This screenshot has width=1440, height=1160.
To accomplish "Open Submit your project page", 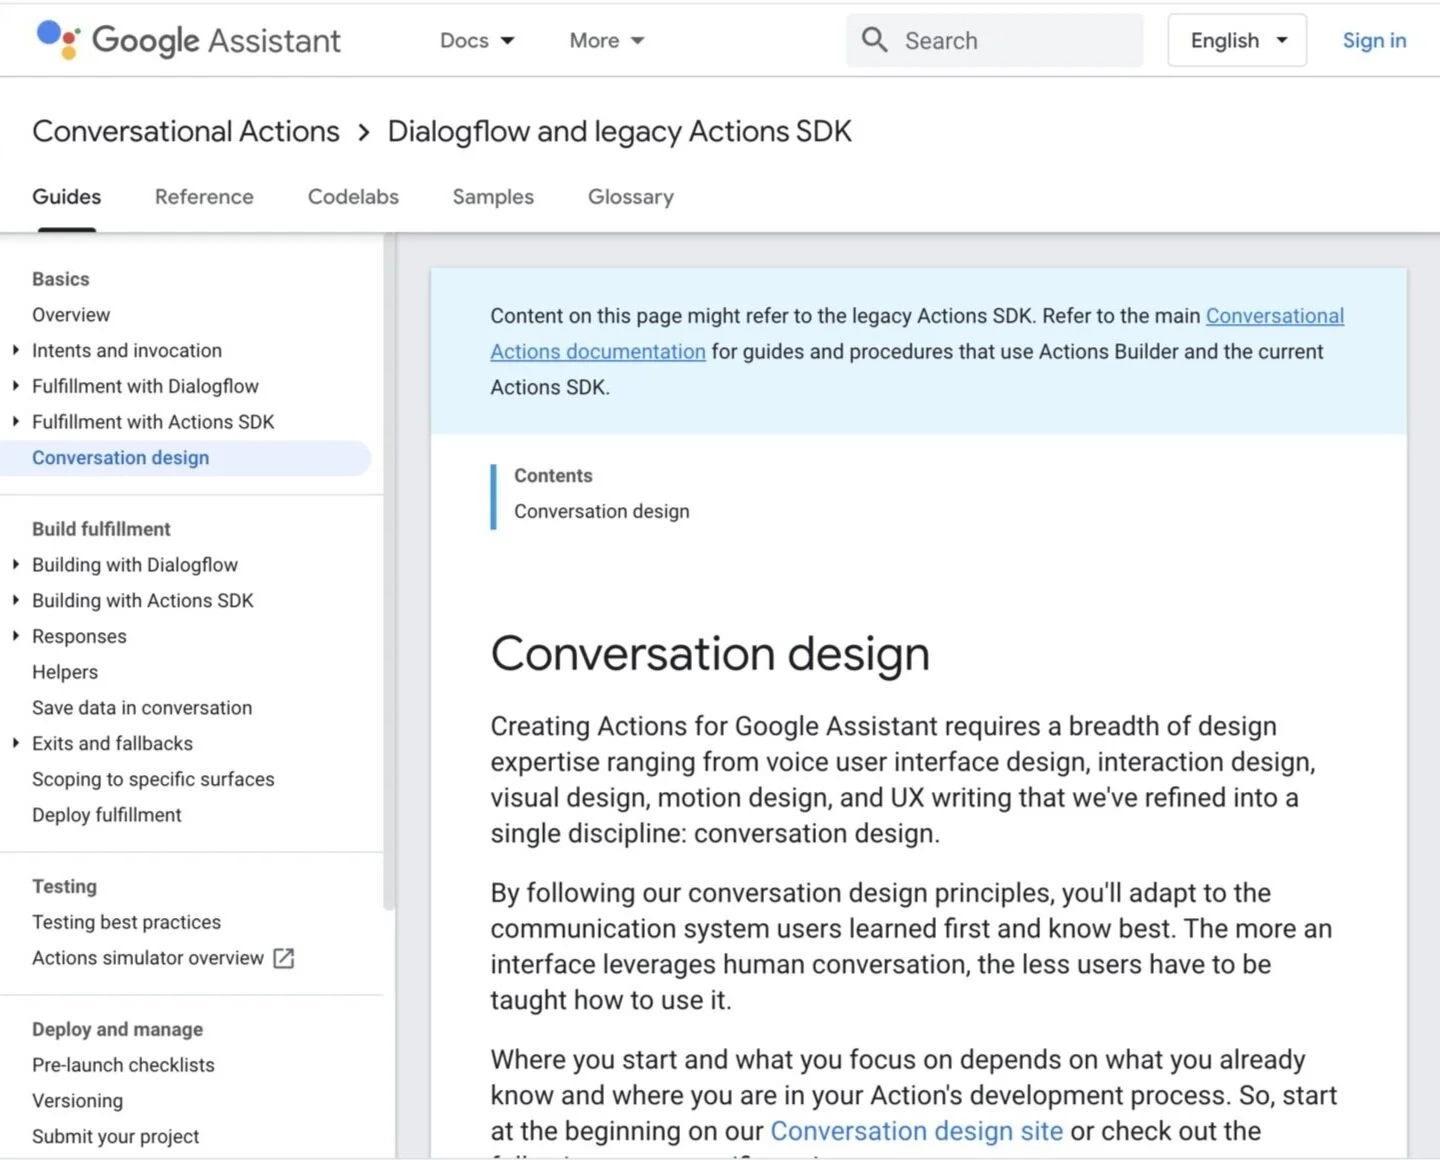I will point(115,1137).
